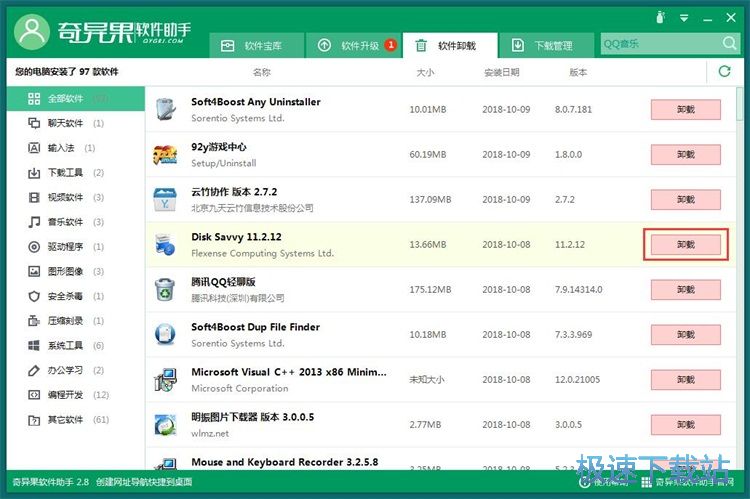Image resolution: width=750 pixels, height=499 pixels.
Task: Click the software list vertical scrollbar
Action: [x=739, y=104]
